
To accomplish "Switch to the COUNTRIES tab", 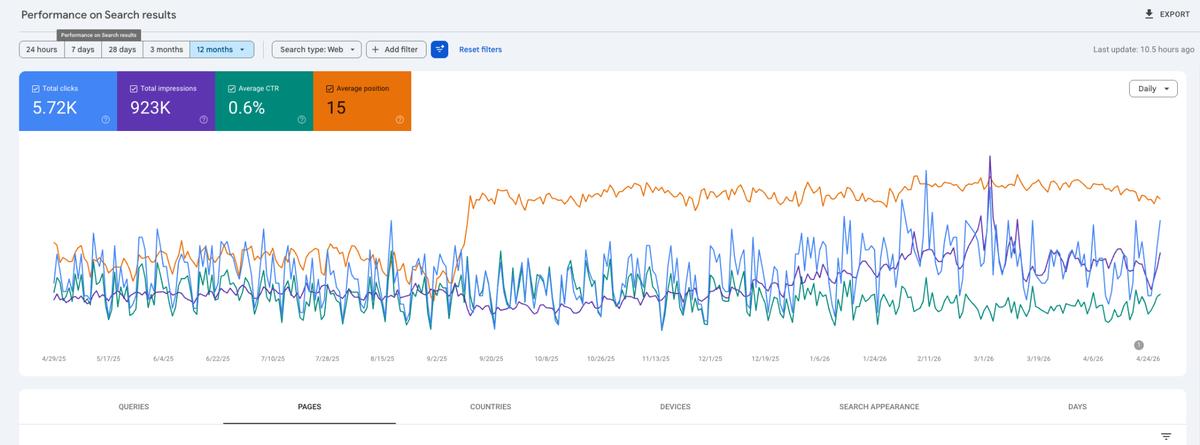I will click(x=490, y=407).
